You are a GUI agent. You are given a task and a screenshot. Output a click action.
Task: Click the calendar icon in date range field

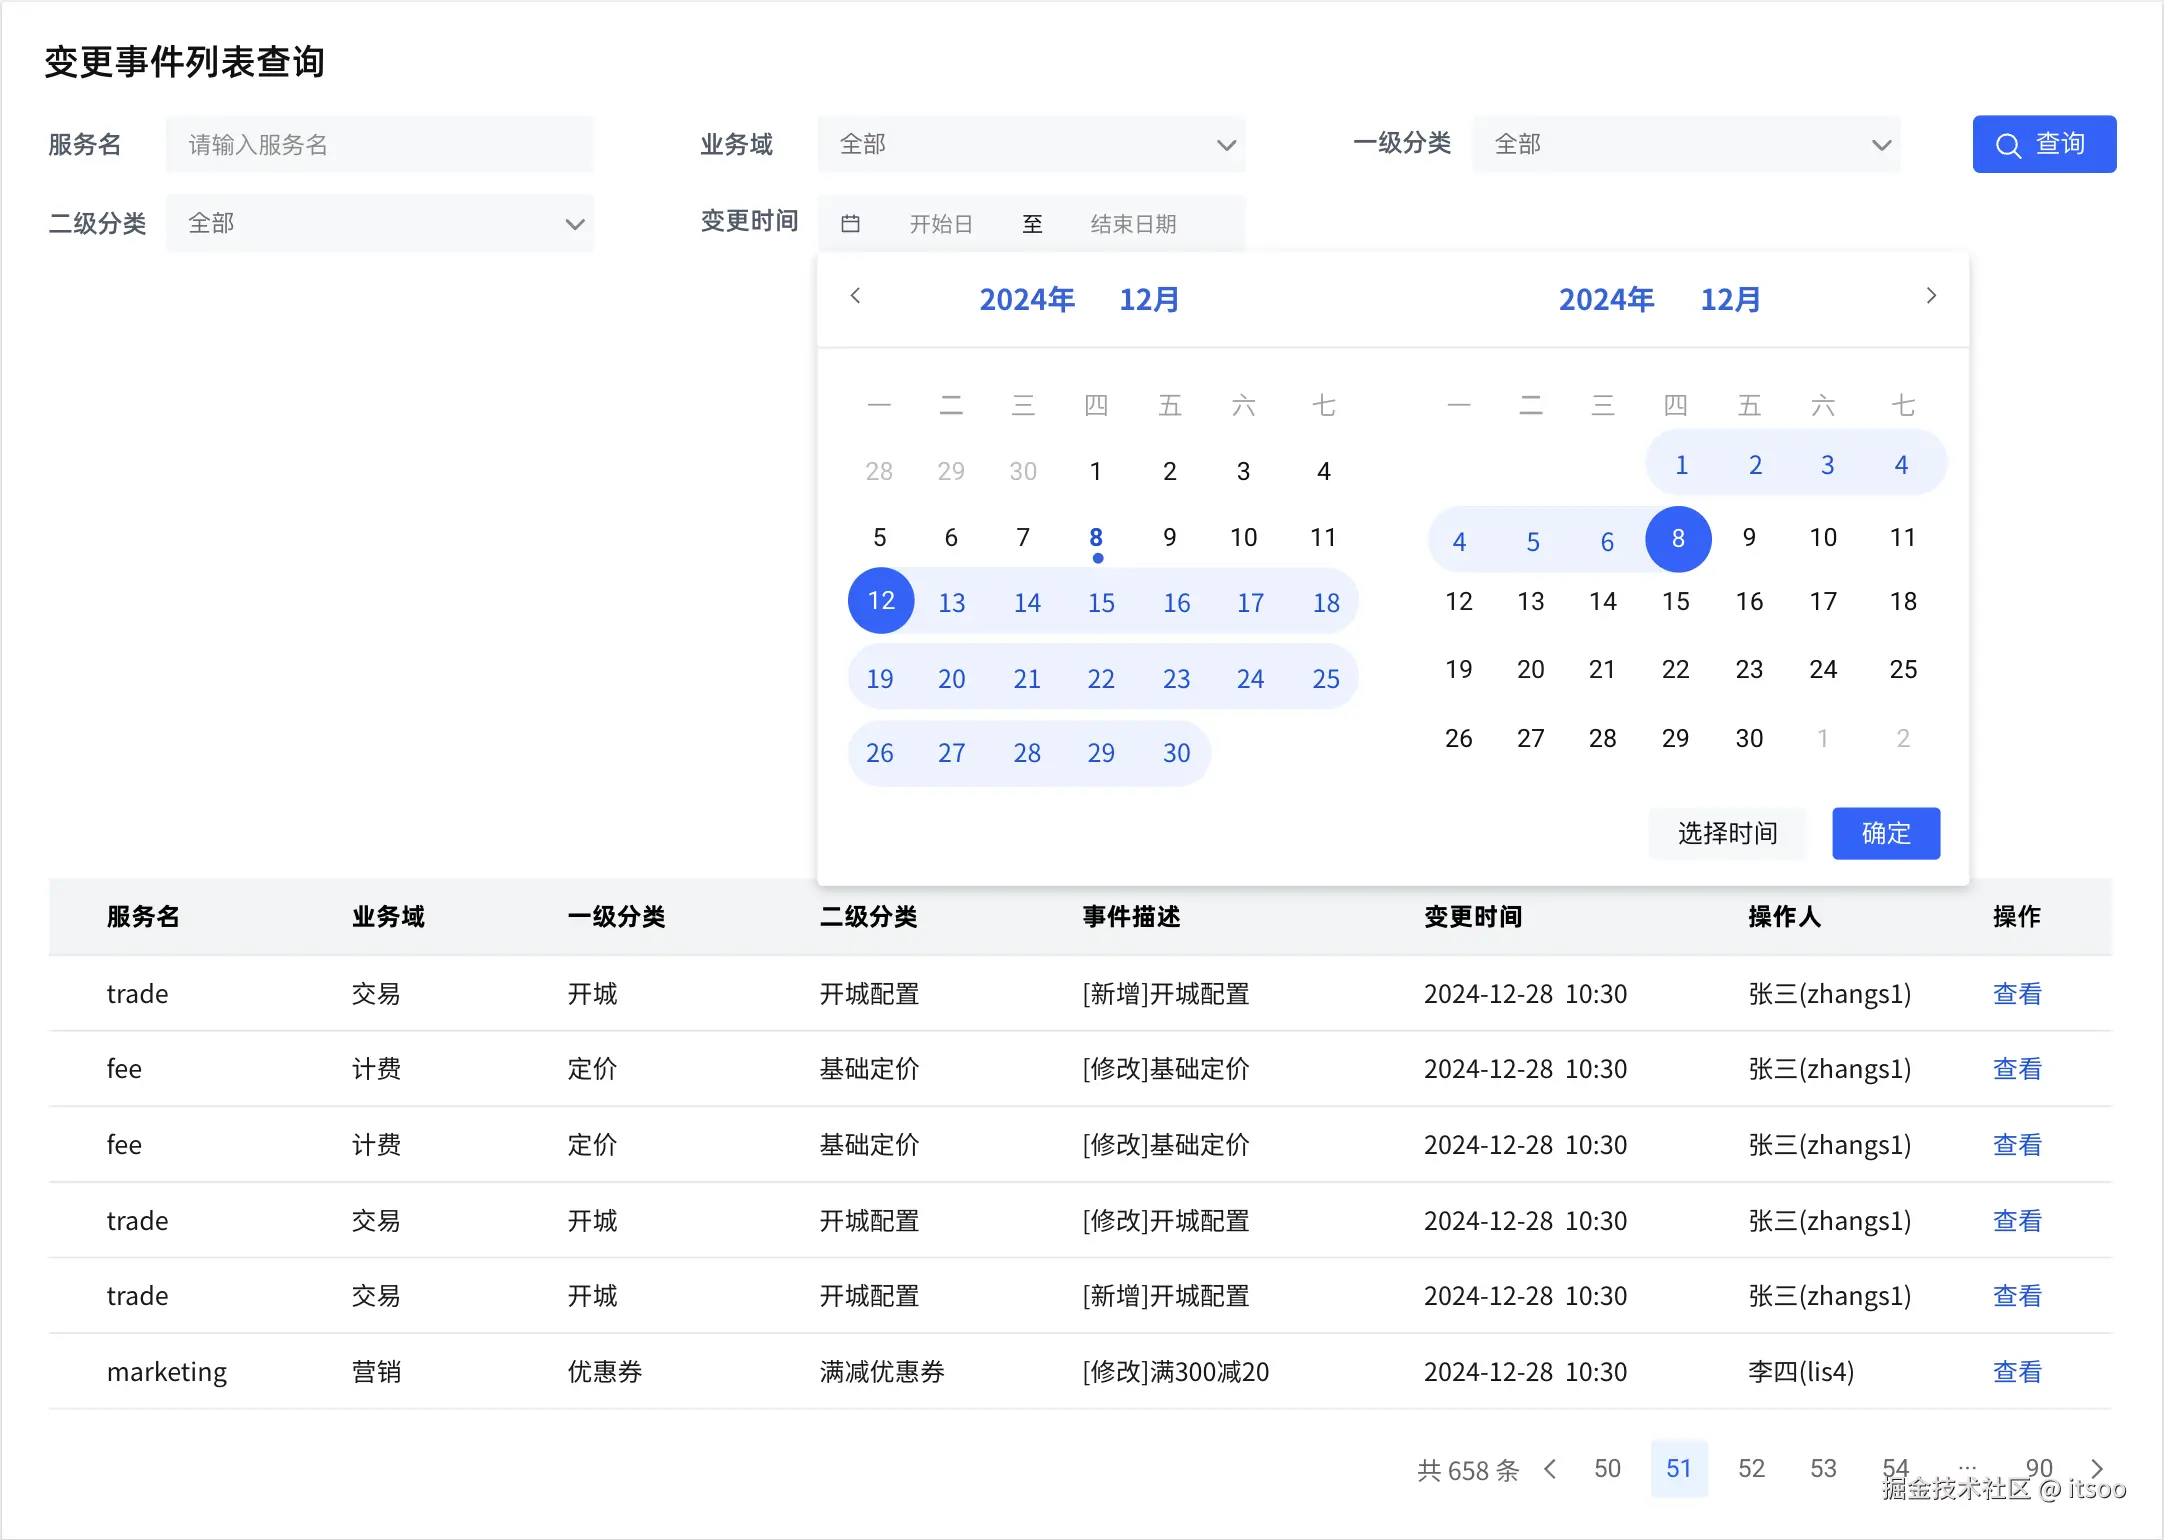[850, 223]
